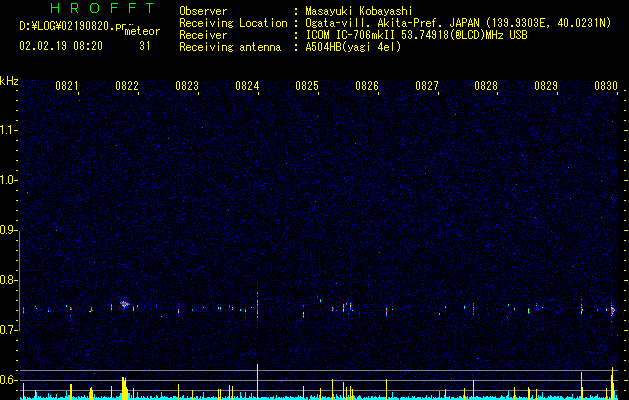Image resolution: width=629 pixels, height=400 pixels.
Task: Click the bright meteor echo near 0822
Action: [124, 304]
